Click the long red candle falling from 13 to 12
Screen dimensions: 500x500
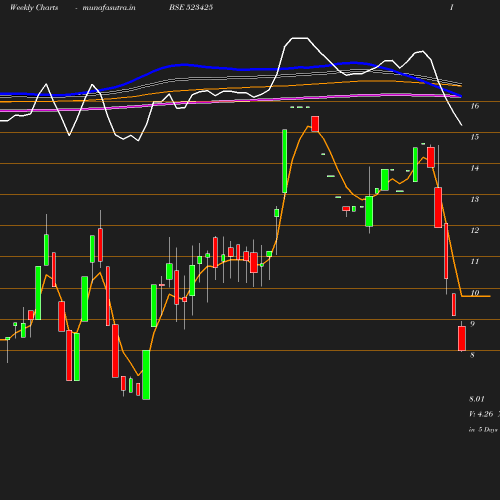[438, 207]
